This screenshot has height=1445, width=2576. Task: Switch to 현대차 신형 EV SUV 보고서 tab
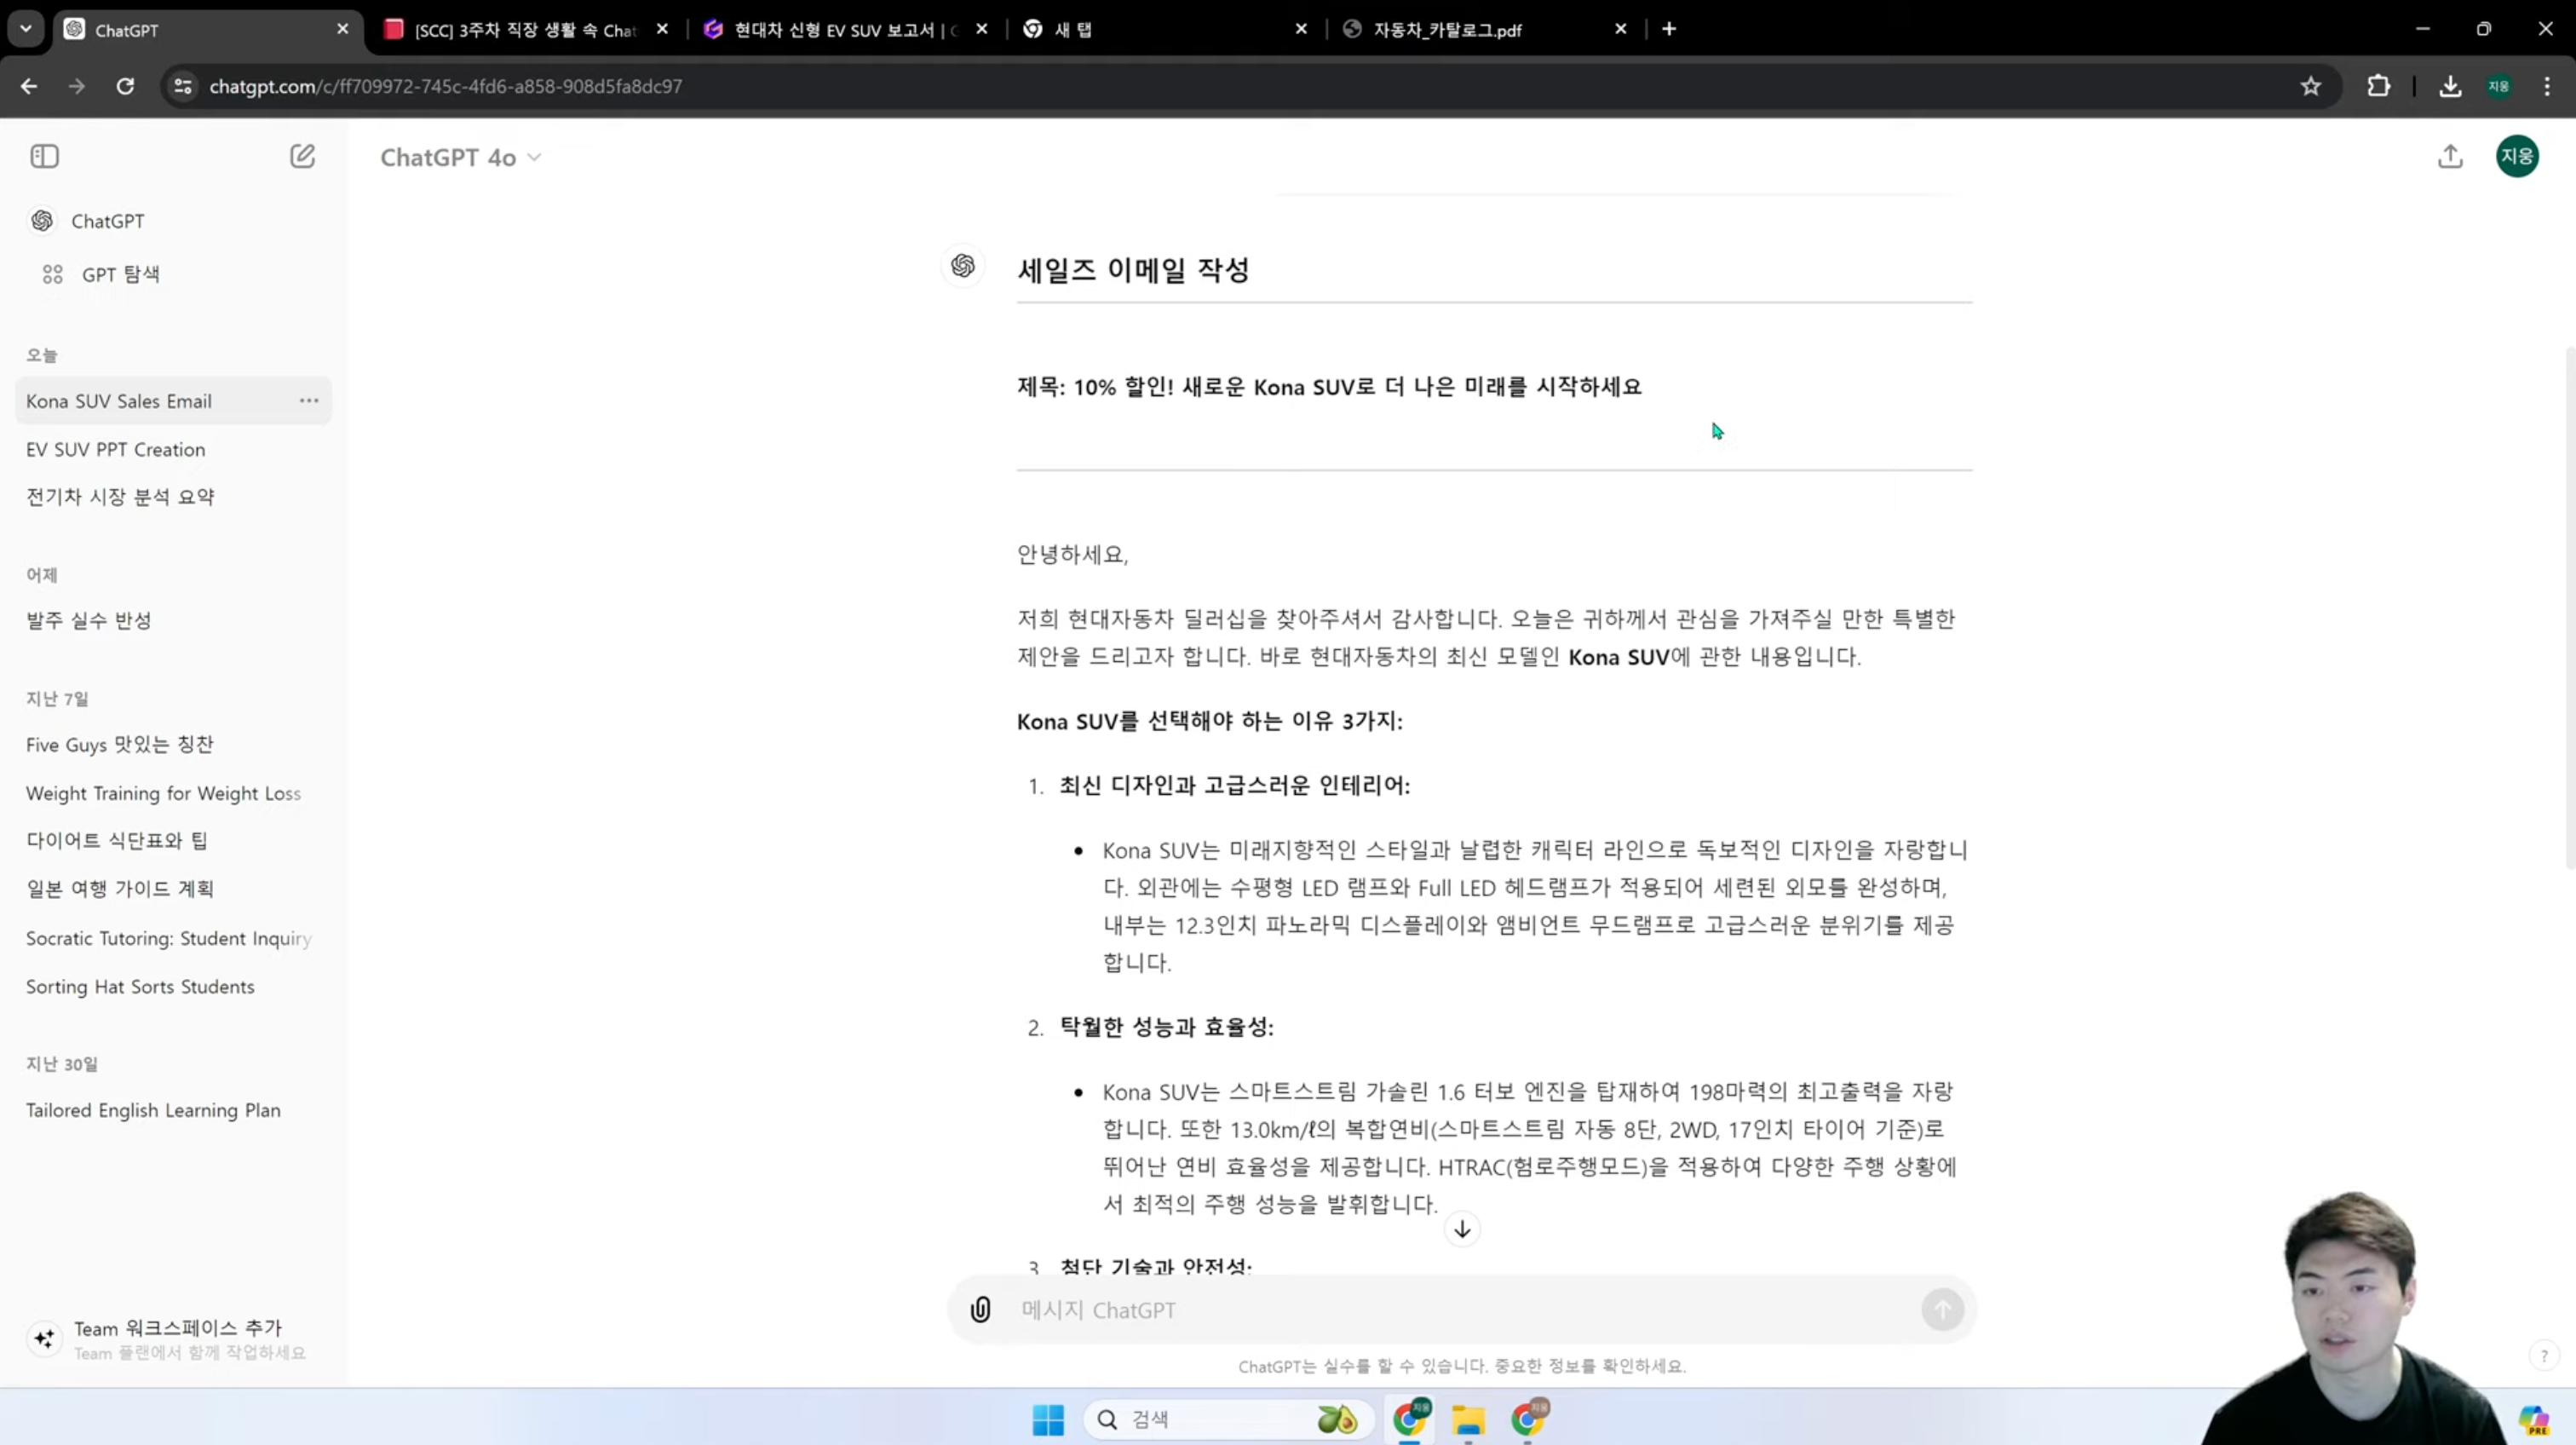click(846, 30)
